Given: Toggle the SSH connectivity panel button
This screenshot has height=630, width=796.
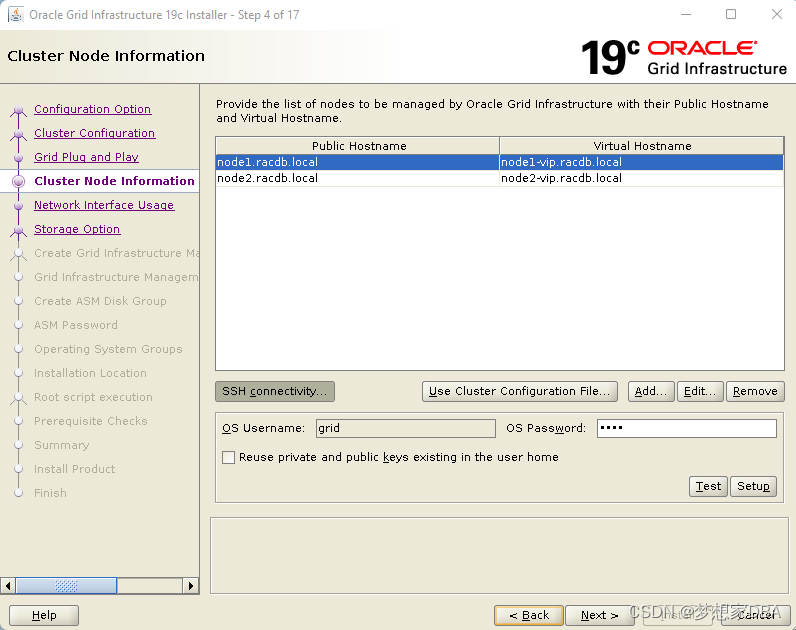Looking at the screenshot, I should pos(275,391).
